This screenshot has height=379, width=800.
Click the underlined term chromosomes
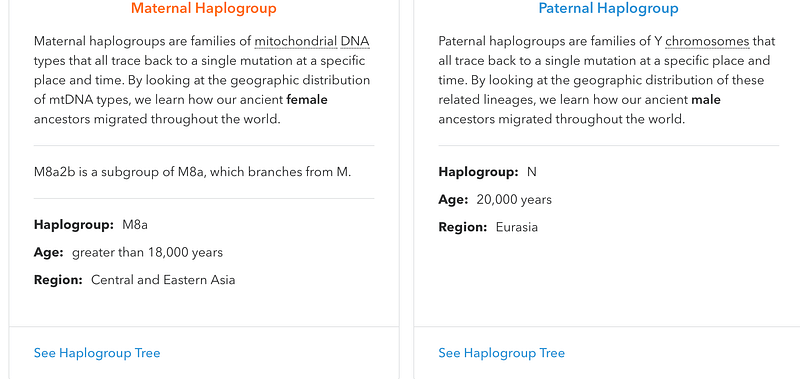pos(707,41)
